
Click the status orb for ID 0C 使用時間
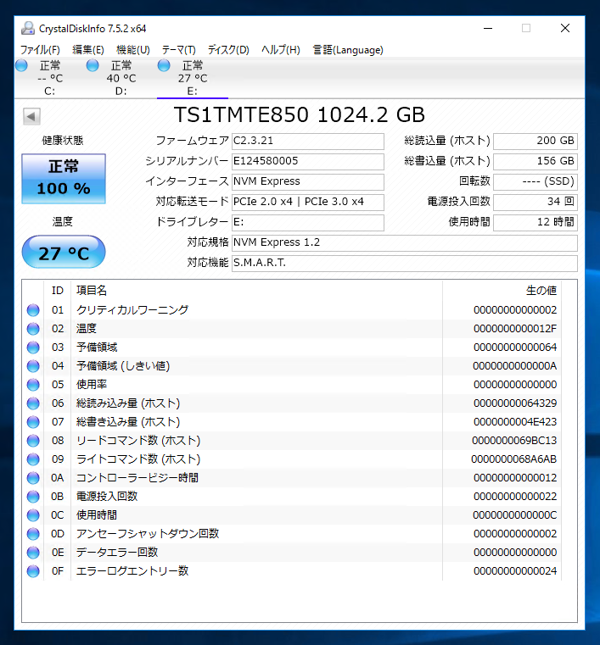click(x=33, y=515)
